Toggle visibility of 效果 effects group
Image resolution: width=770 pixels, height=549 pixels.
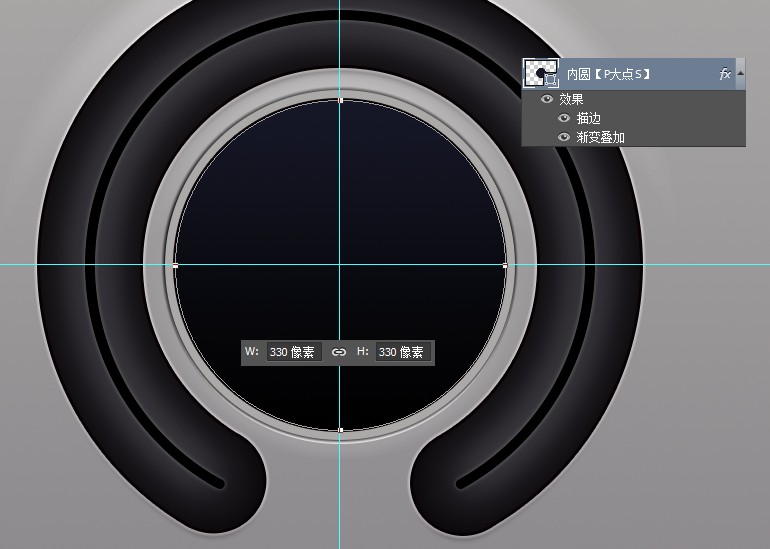(x=547, y=99)
